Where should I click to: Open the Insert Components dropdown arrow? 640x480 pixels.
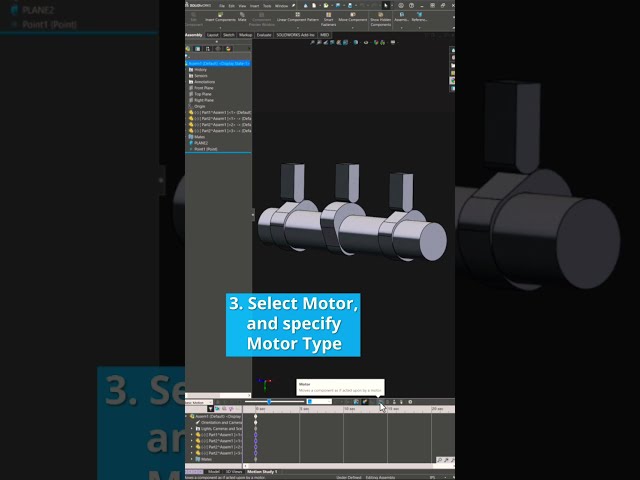click(x=220, y=27)
